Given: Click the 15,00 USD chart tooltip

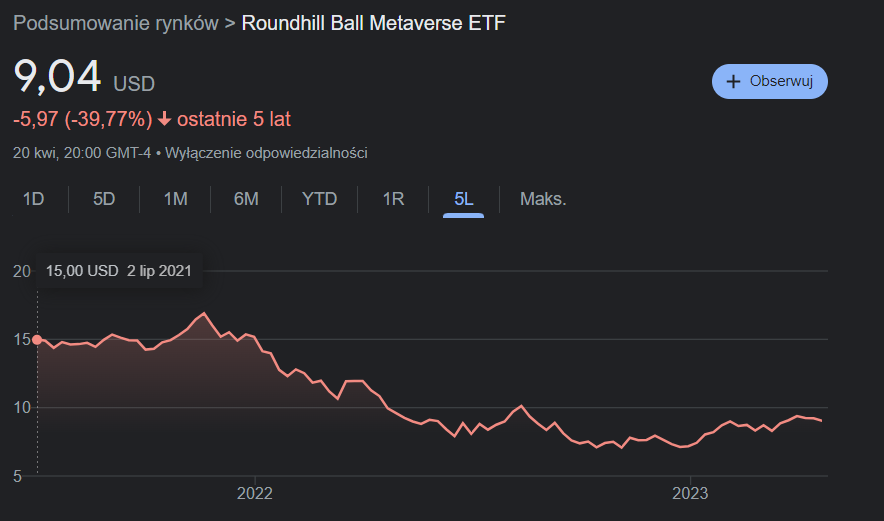Looking at the screenshot, I should point(119,270).
